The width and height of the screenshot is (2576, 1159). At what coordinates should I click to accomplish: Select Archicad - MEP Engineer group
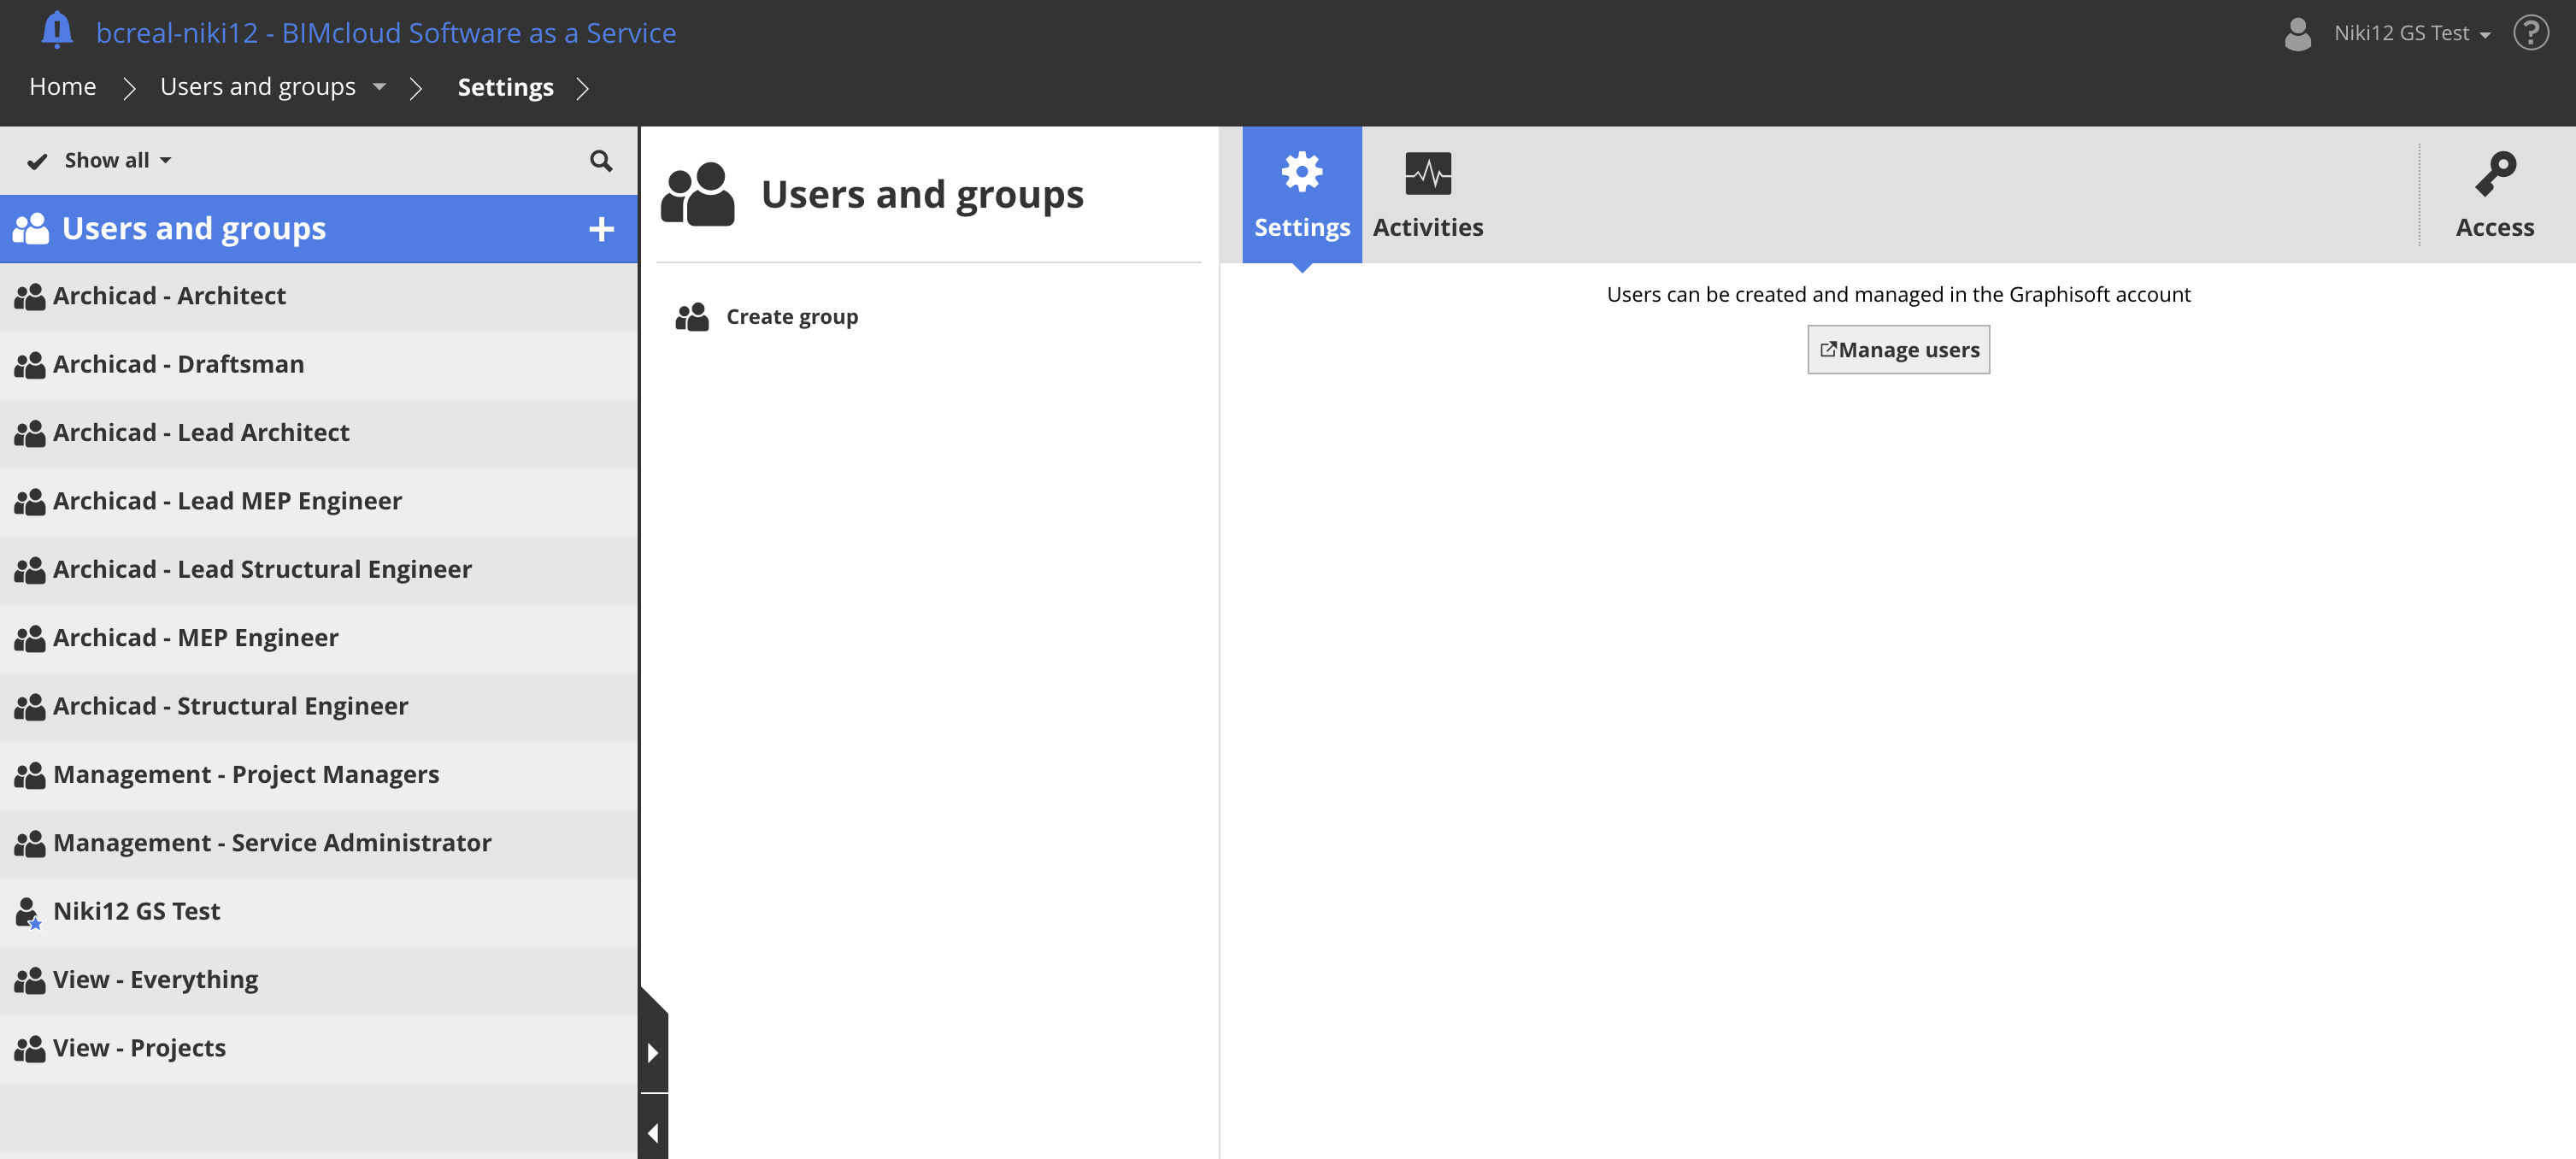[319, 638]
